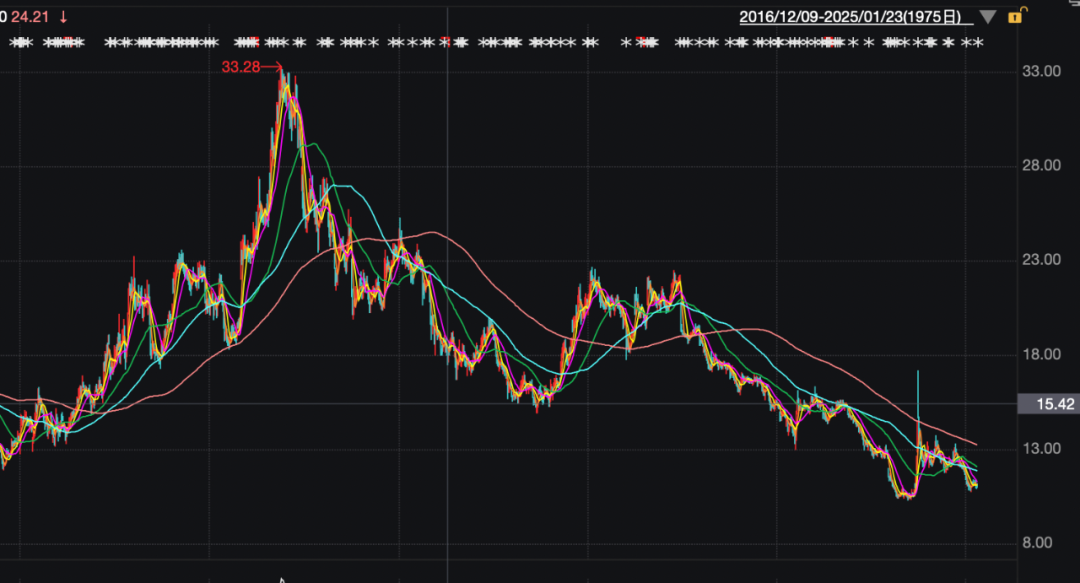Click the yellow unlock padlock icon
Screen dimensions: 1080x583
(x=1017, y=16)
